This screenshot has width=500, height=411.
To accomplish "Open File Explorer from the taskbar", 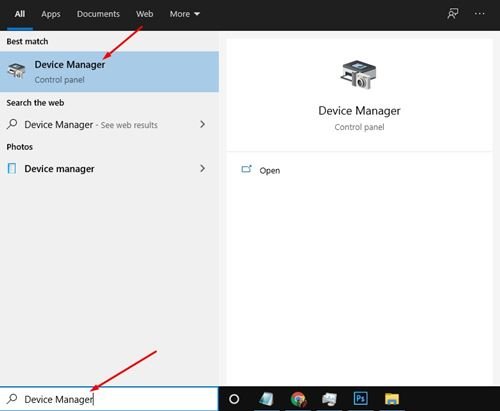I will 392,399.
